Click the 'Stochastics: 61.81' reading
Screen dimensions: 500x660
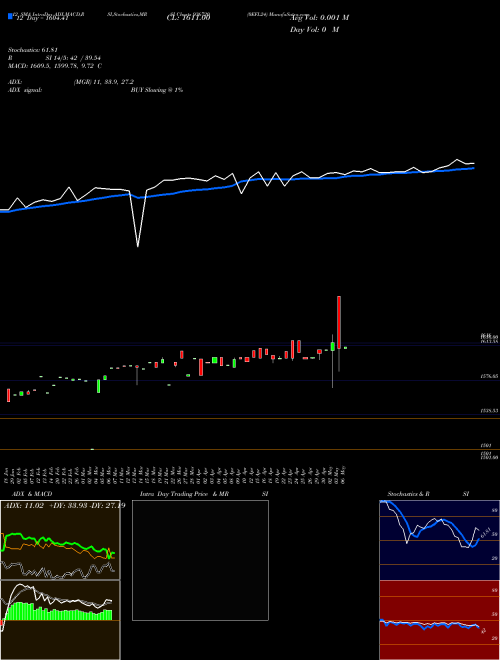pos(32,50)
